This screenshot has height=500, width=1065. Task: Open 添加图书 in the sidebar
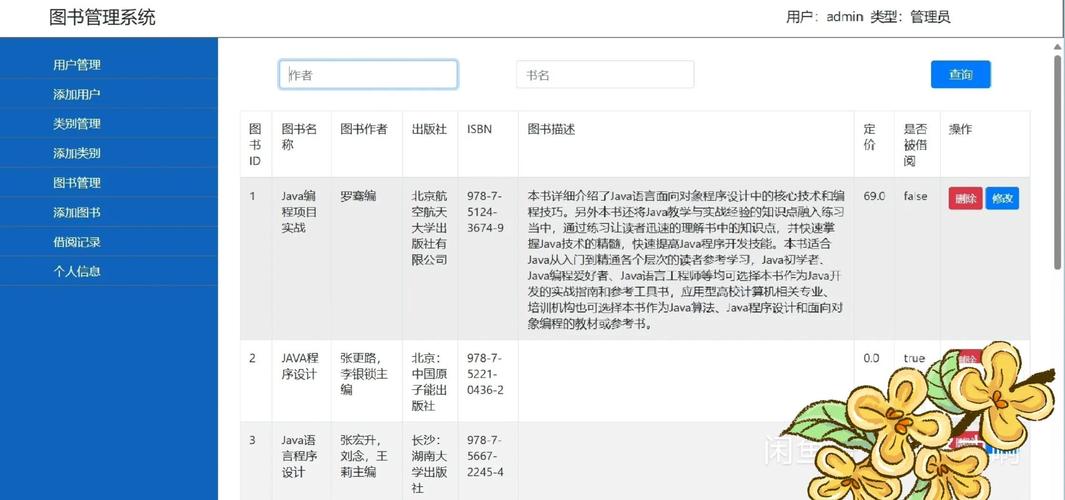coord(77,213)
